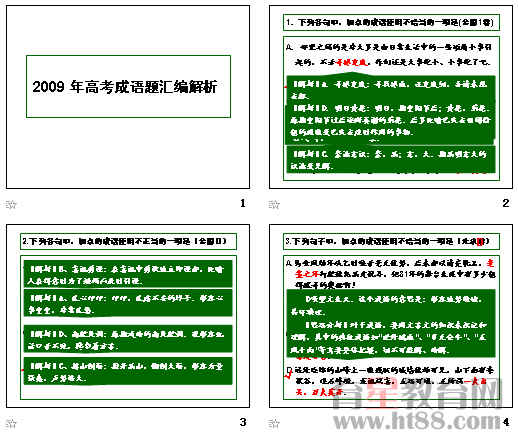Viewport: 518px width, 433px height.
Task: Click slide number 1 label
Action: click(x=243, y=203)
